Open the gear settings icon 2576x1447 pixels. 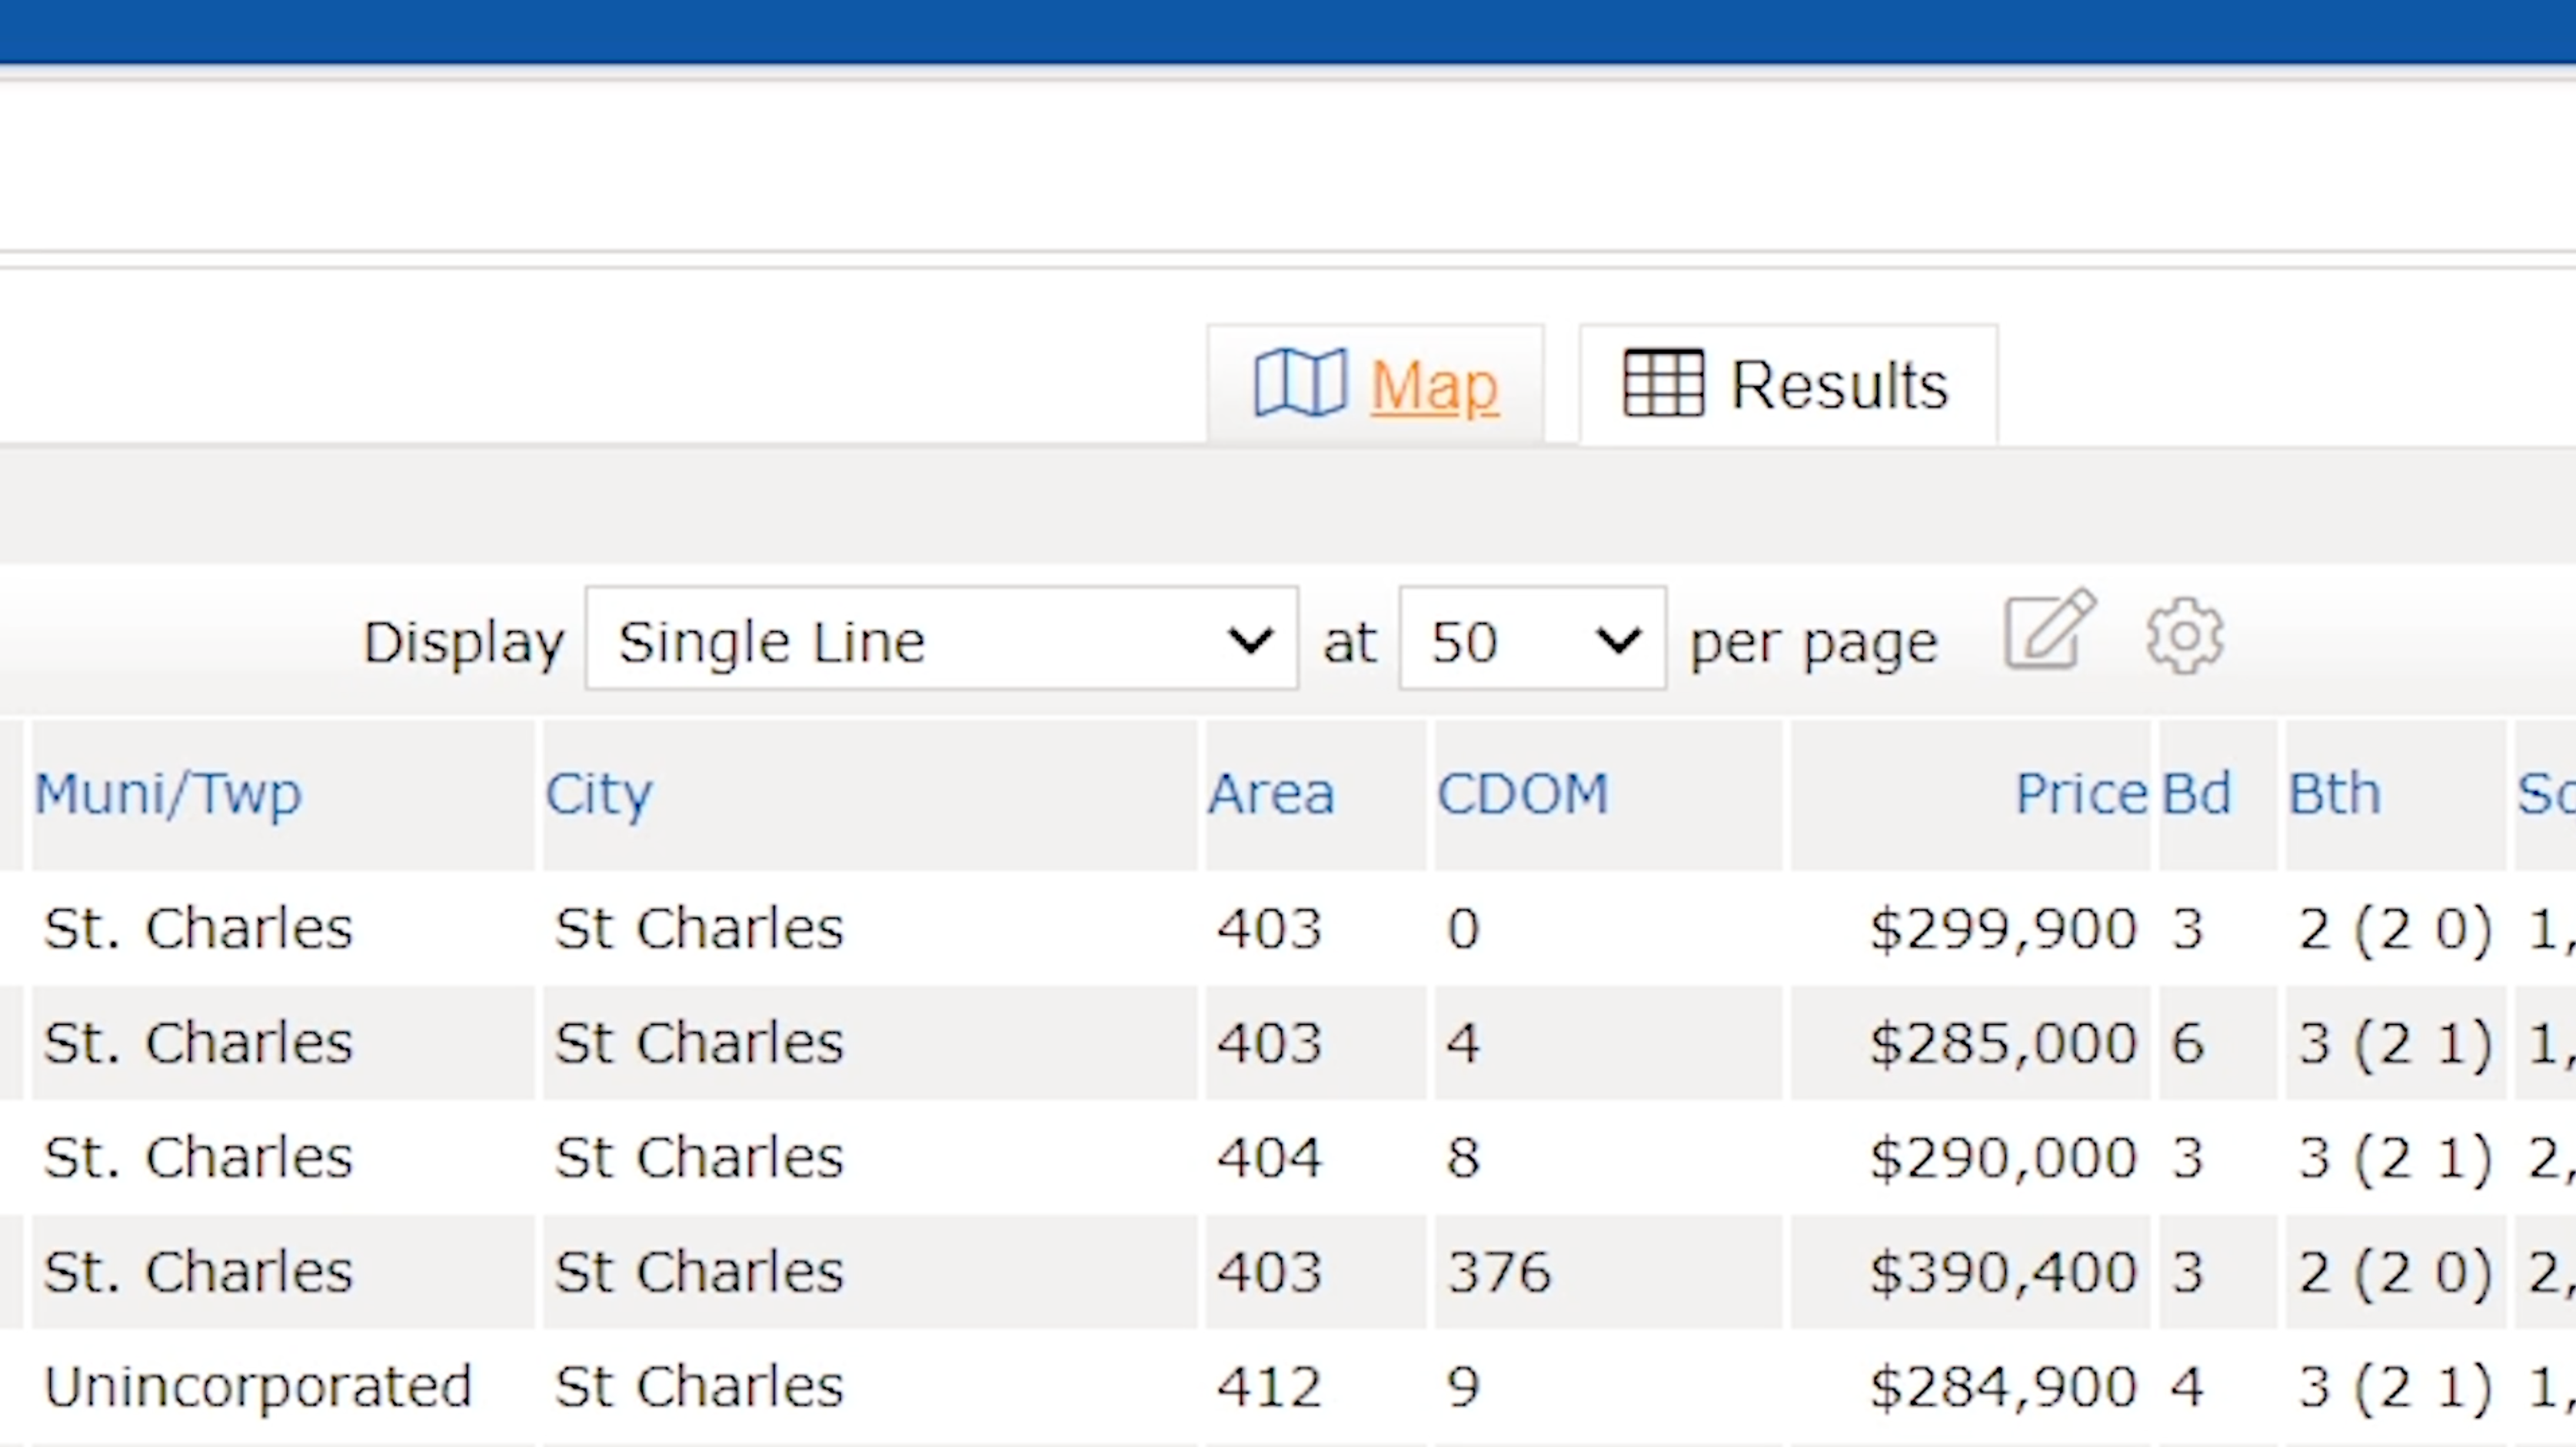(x=2184, y=636)
